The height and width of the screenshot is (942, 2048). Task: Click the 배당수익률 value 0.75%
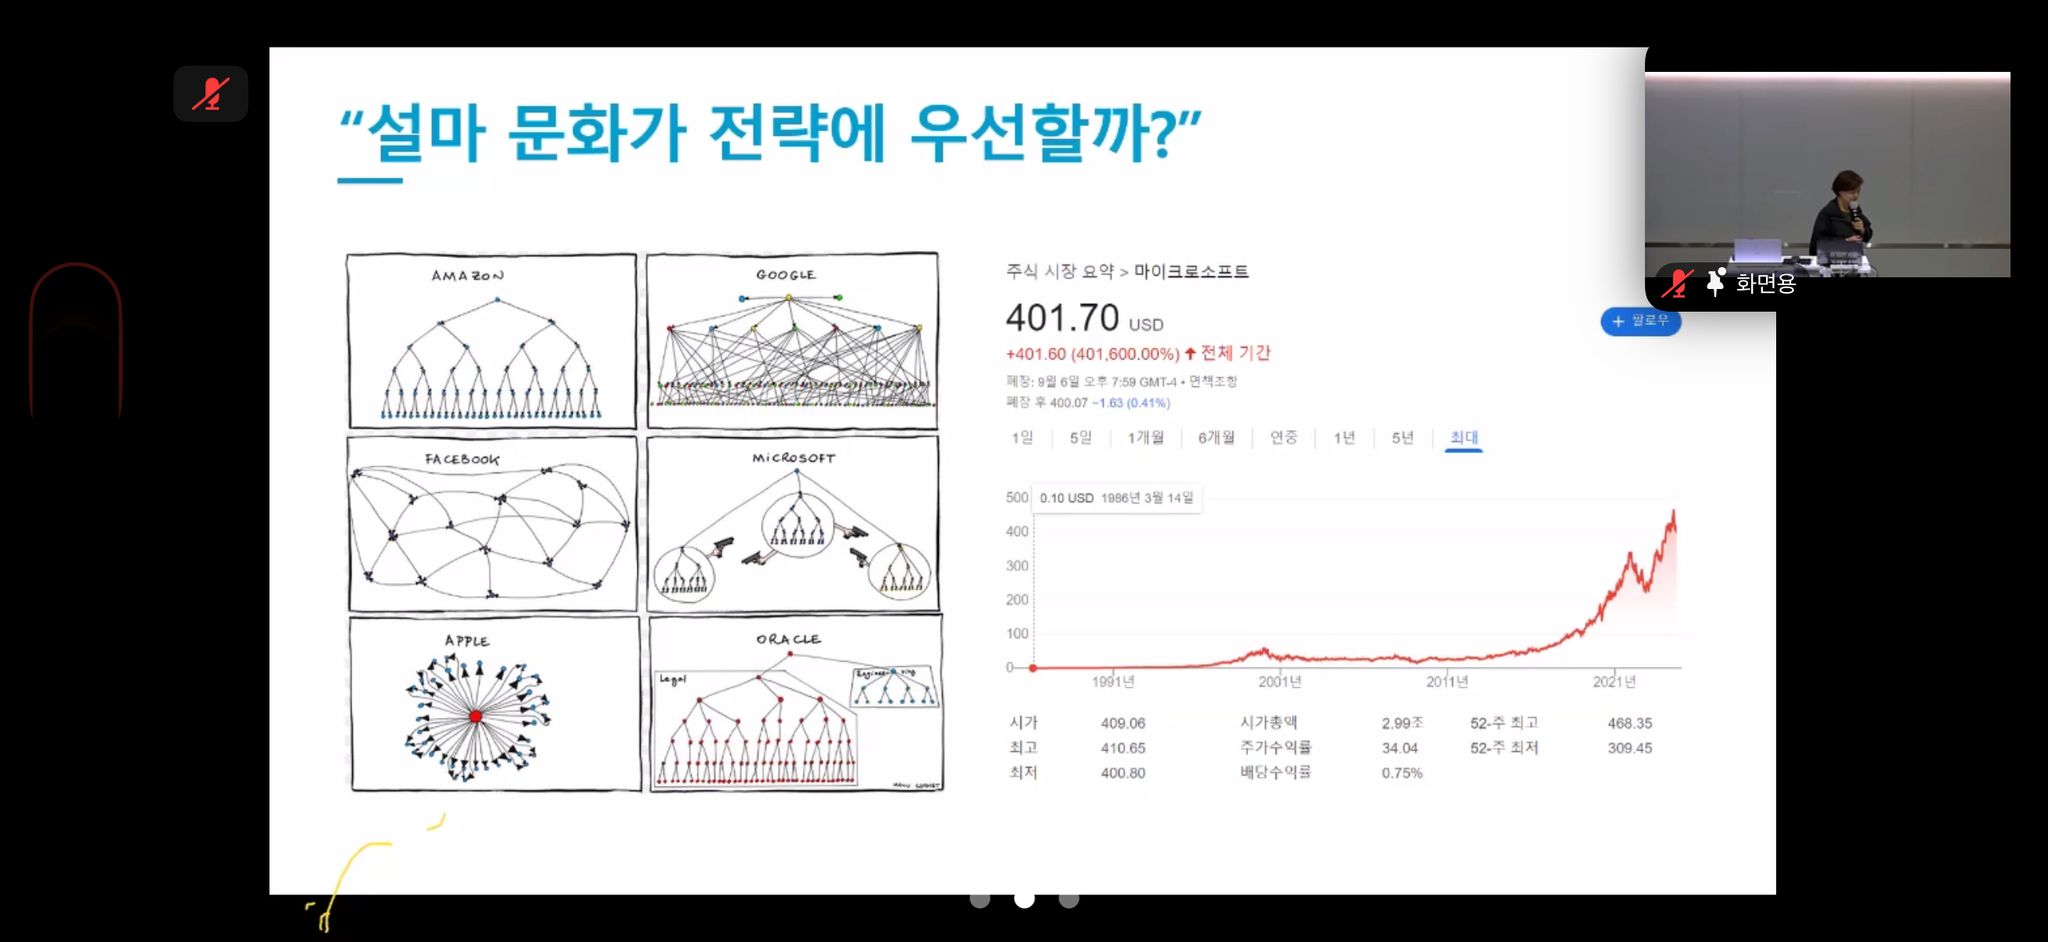pos(1402,773)
